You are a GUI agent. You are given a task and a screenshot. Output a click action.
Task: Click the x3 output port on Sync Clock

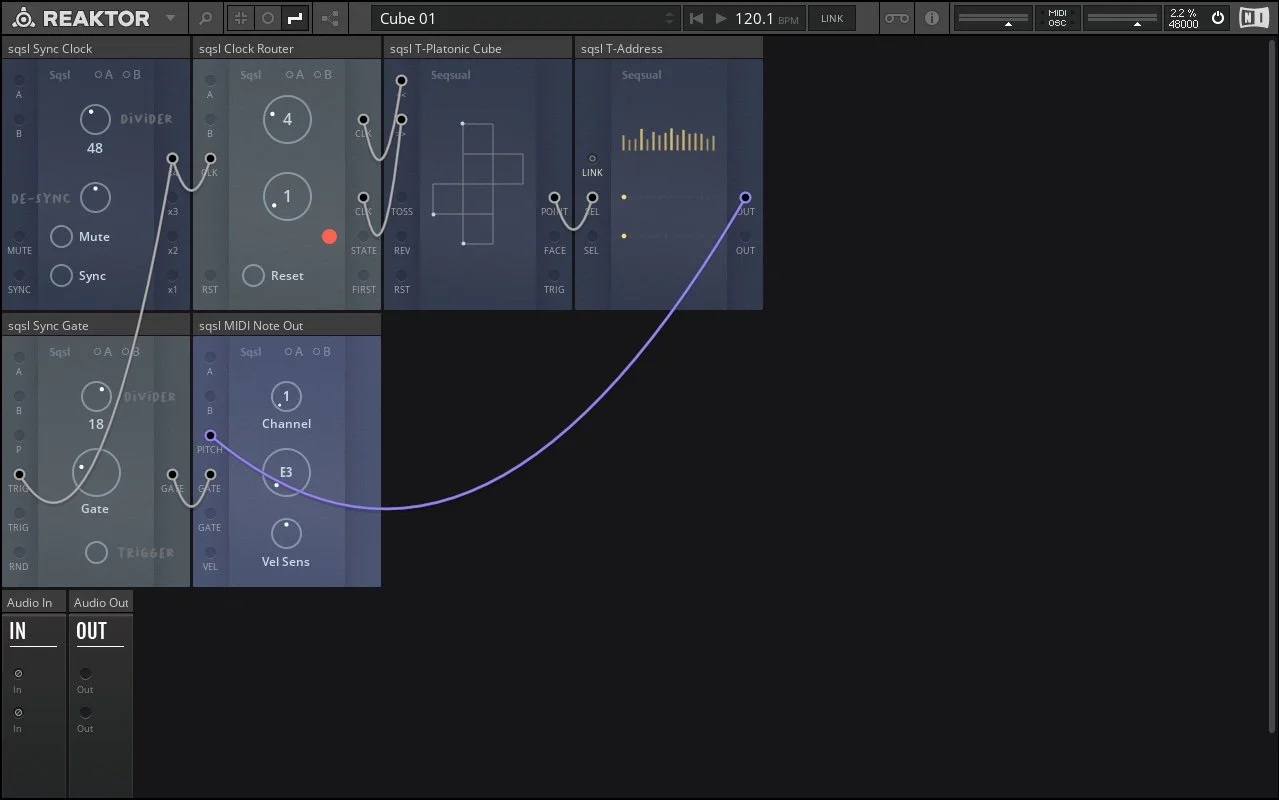point(172,197)
